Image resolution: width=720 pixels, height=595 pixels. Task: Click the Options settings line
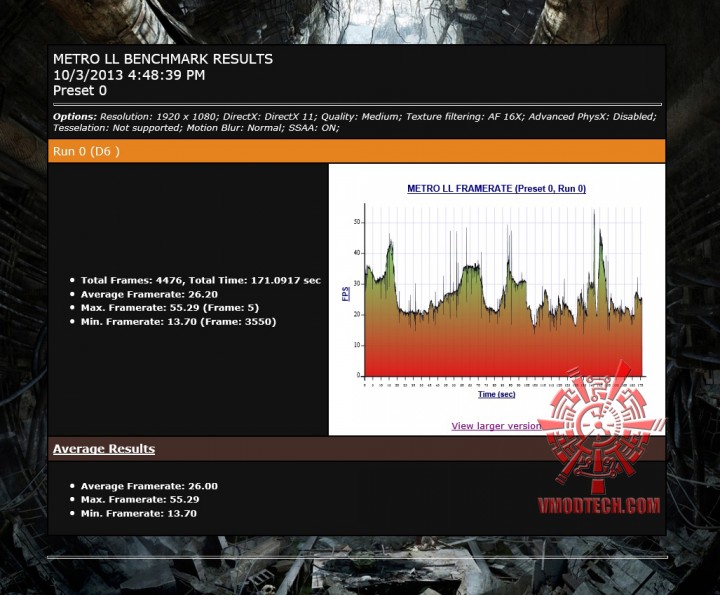coord(354,122)
